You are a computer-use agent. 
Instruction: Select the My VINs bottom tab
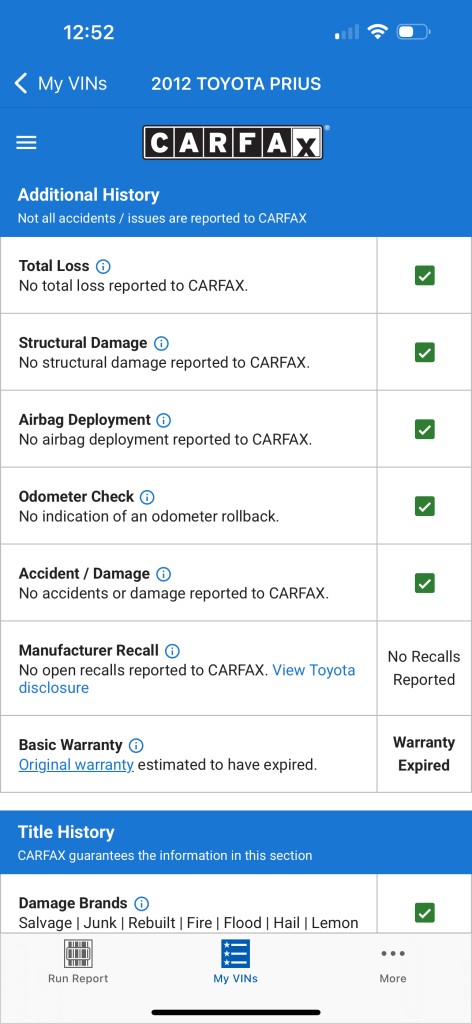pyautogui.click(x=236, y=961)
